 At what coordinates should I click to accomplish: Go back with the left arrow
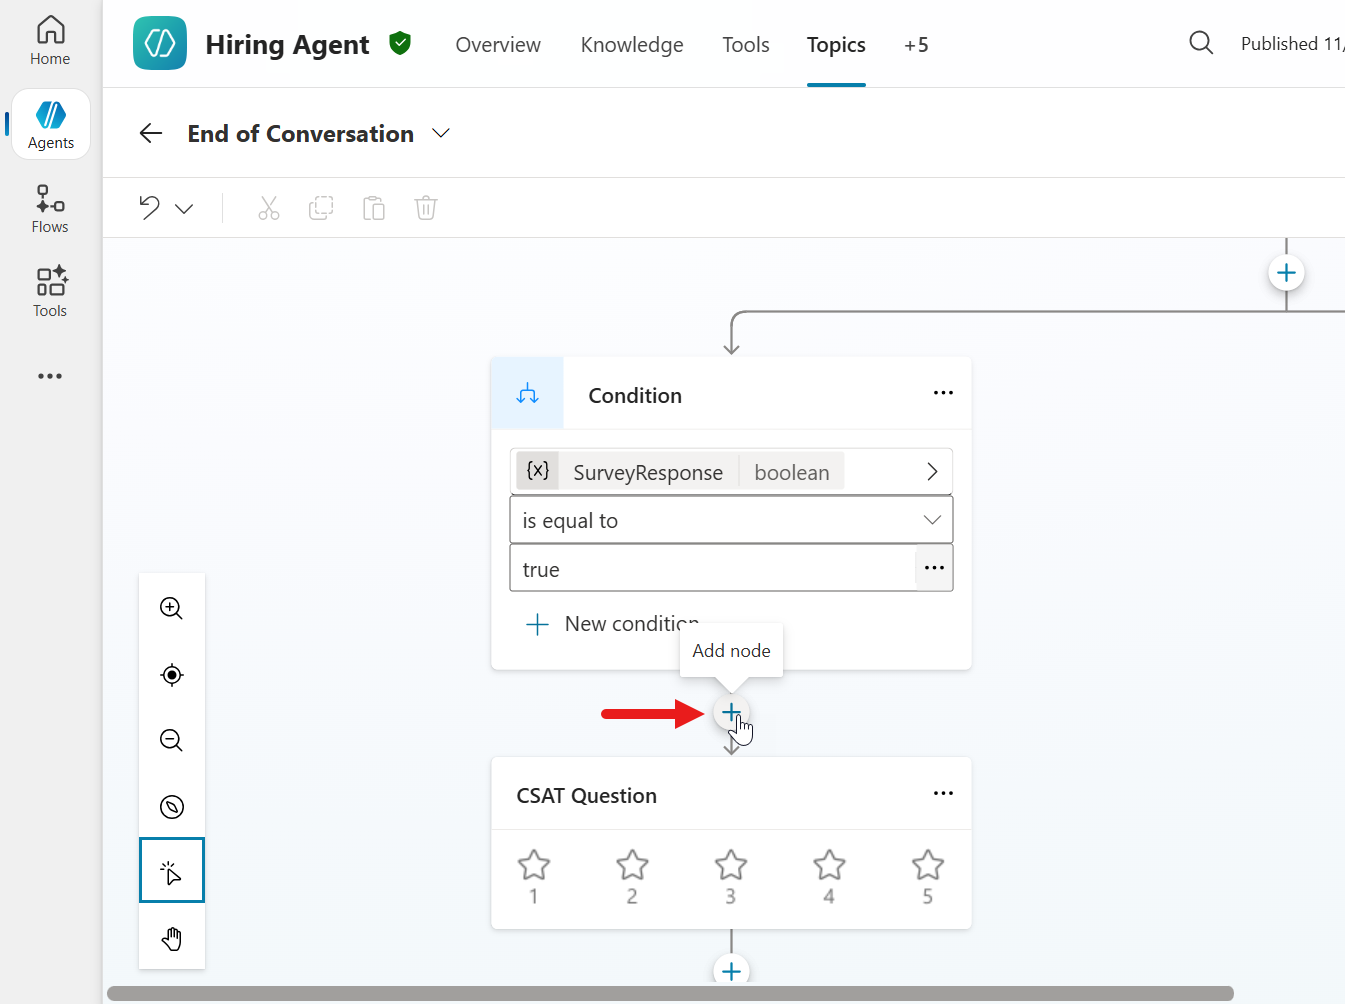[x=151, y=133]
